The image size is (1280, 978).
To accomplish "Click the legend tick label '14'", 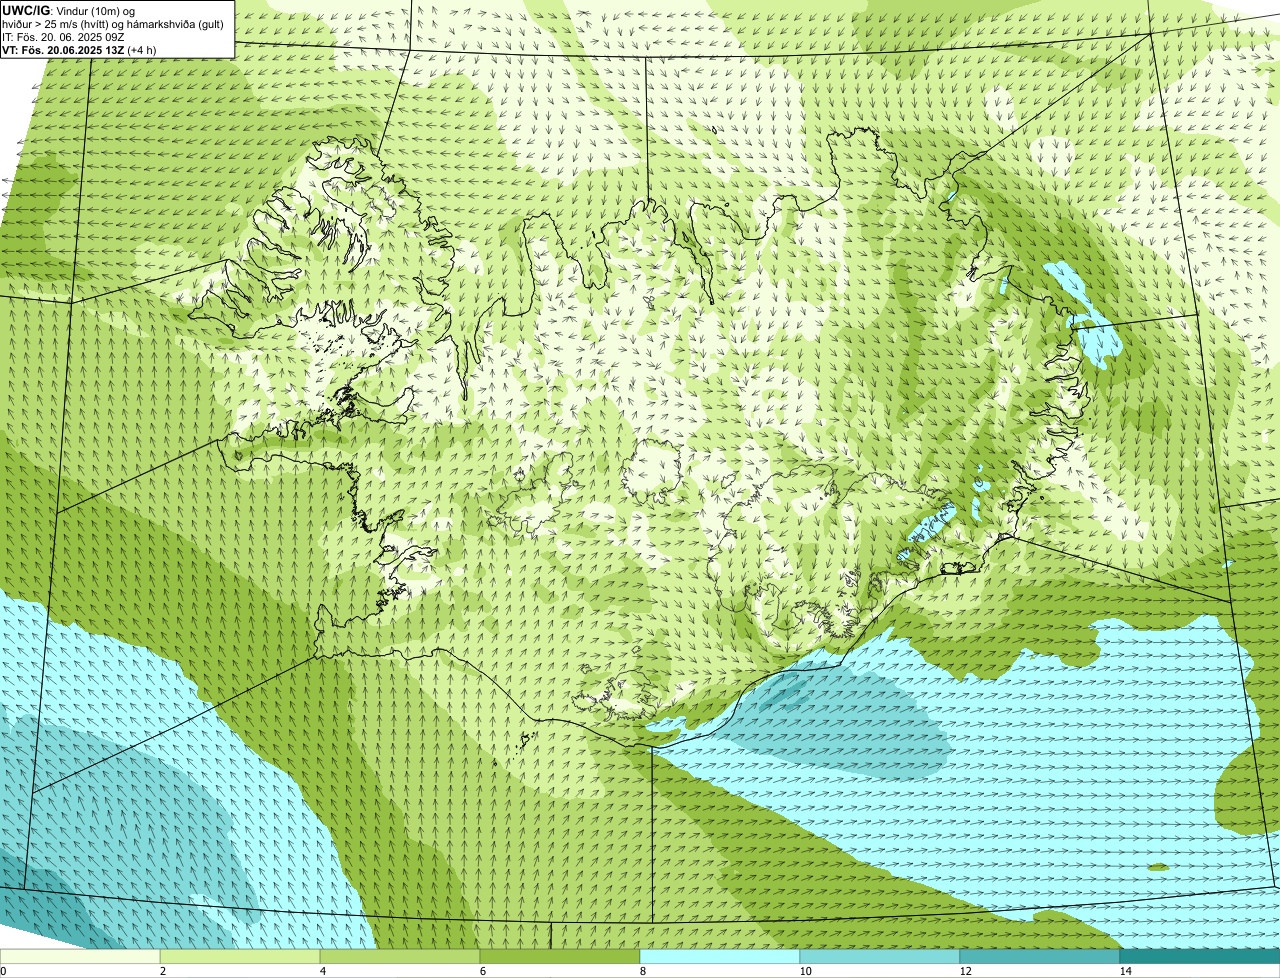I will (1125, 971).
